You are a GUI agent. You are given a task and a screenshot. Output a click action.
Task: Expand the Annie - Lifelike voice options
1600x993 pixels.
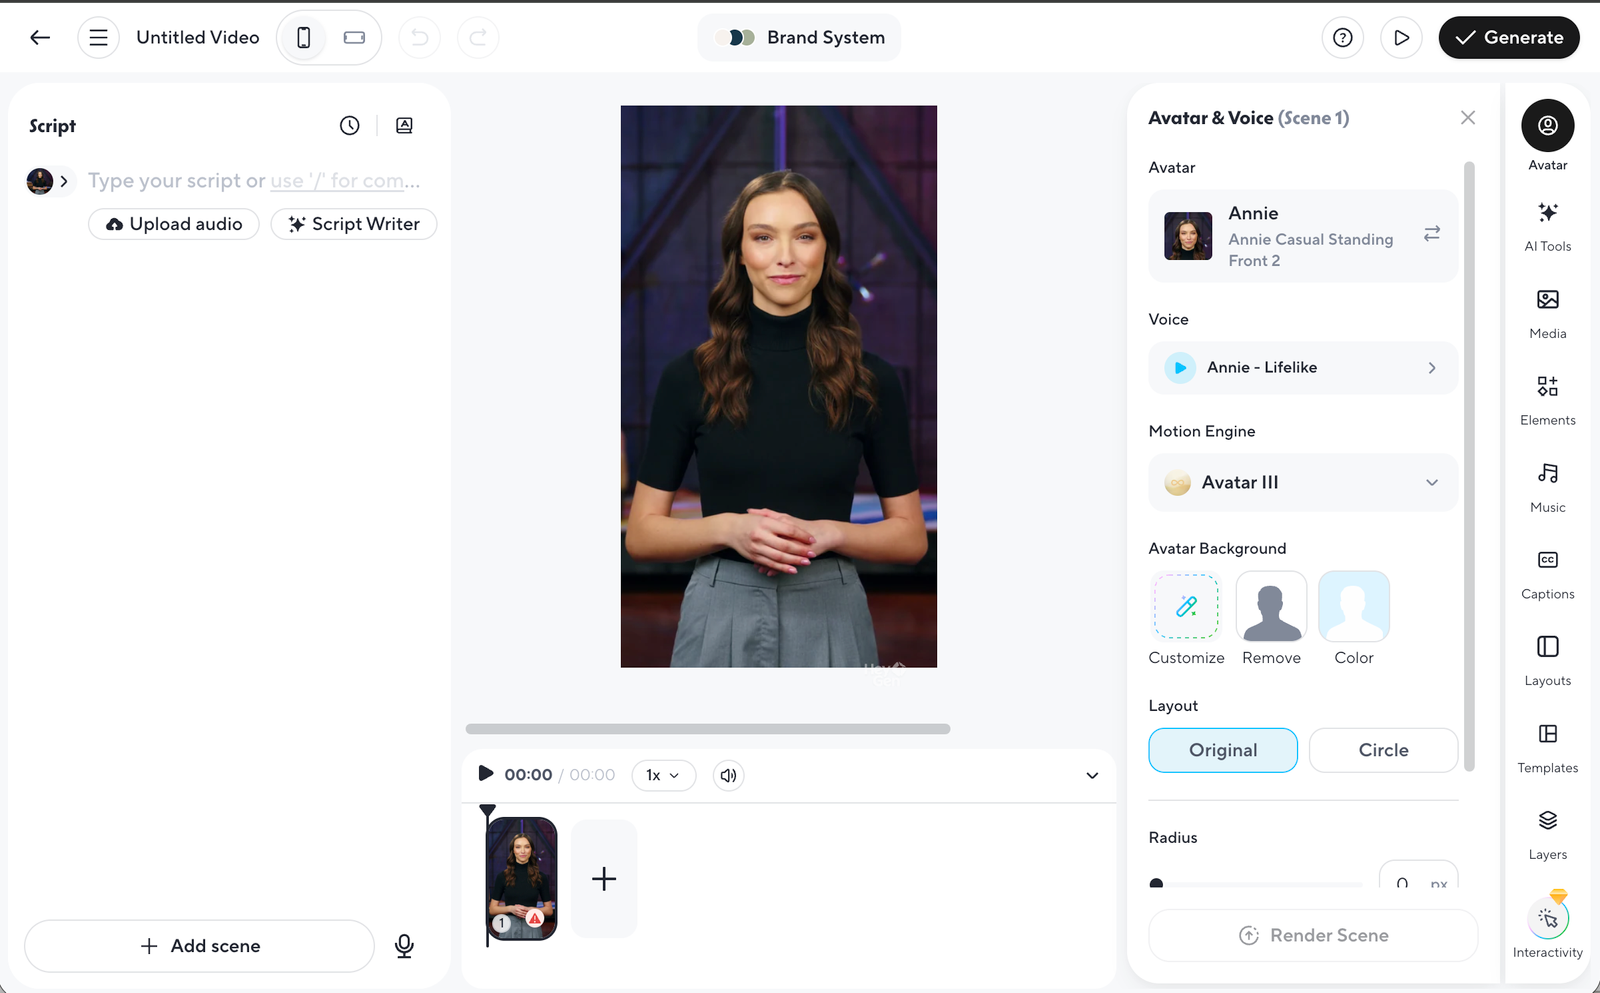[1432, 367]
